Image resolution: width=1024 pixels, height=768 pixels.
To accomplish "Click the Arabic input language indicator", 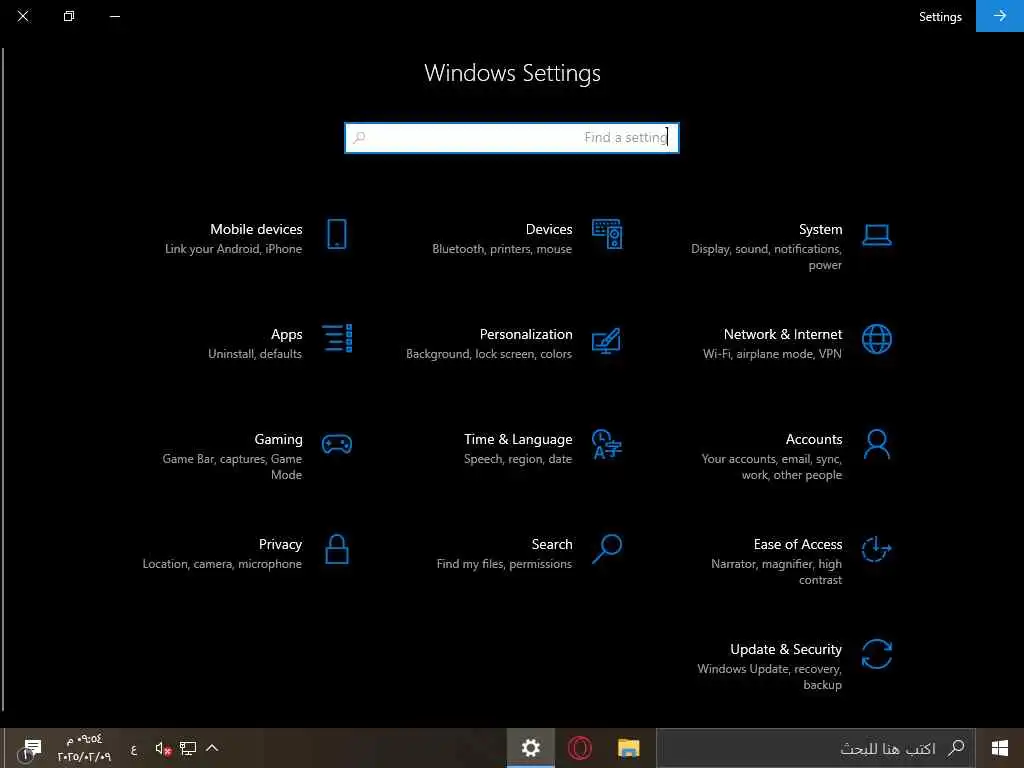I will click(133, 748).
